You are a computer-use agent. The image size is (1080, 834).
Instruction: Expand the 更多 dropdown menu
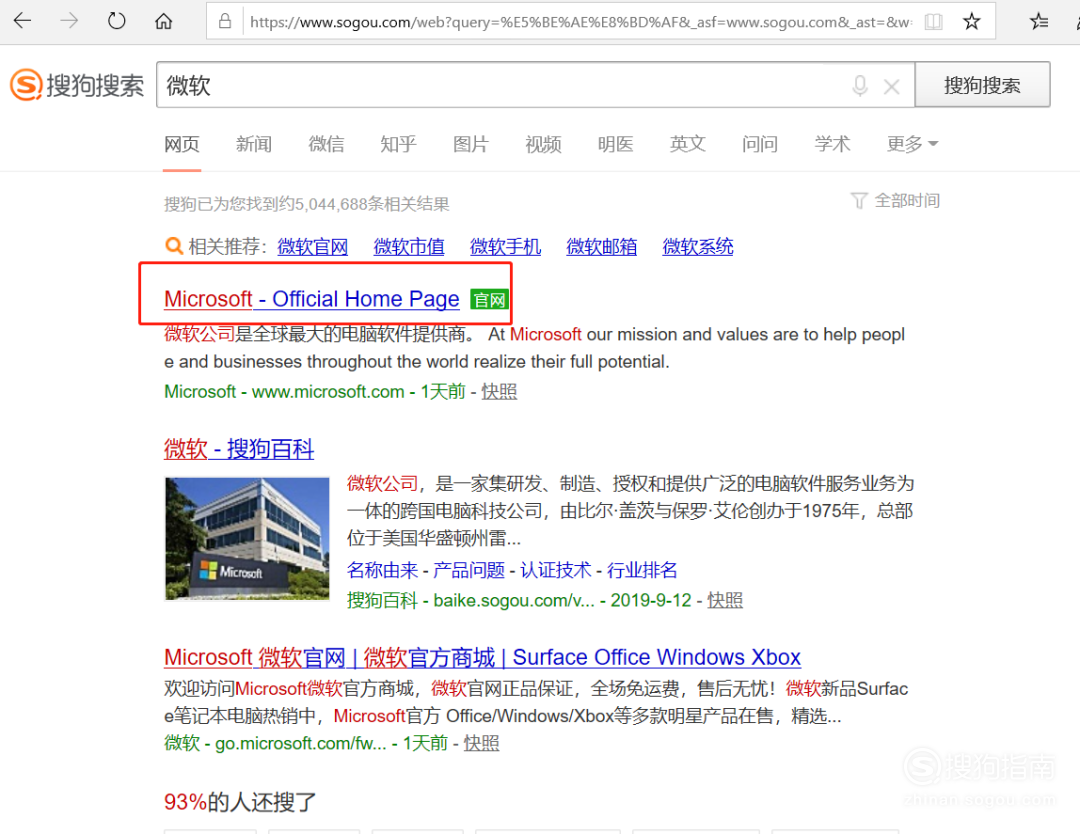(912, 144)
